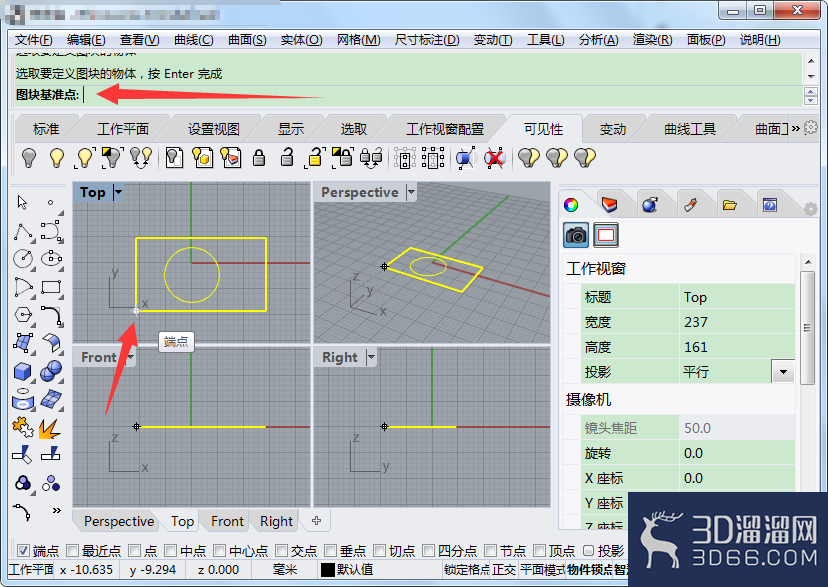The height and width of the screenshot is (587, 828).
Task: Select the Boolean union spheres tool
Action: click(x=51, y=372)
